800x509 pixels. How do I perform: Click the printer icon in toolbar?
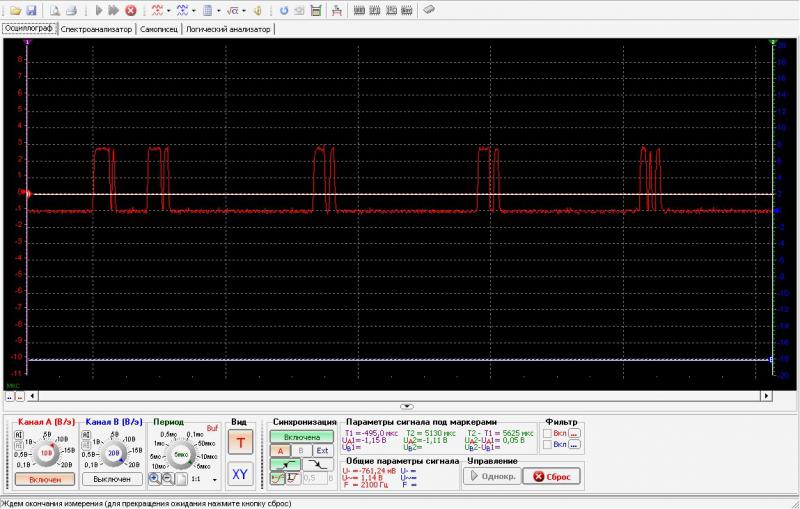point(71,10)
